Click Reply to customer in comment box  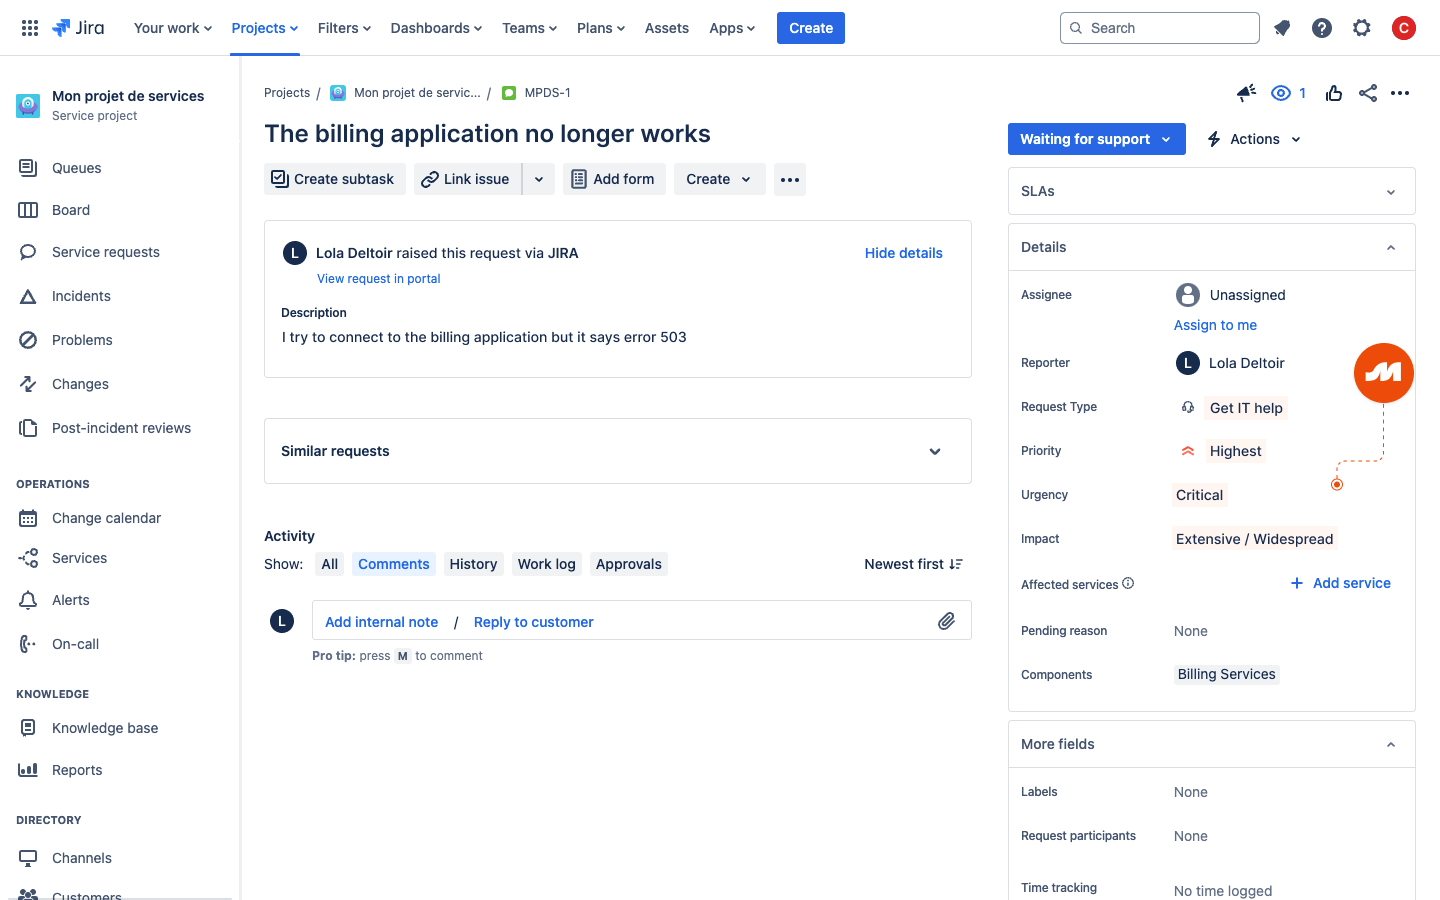click(534, 622)
